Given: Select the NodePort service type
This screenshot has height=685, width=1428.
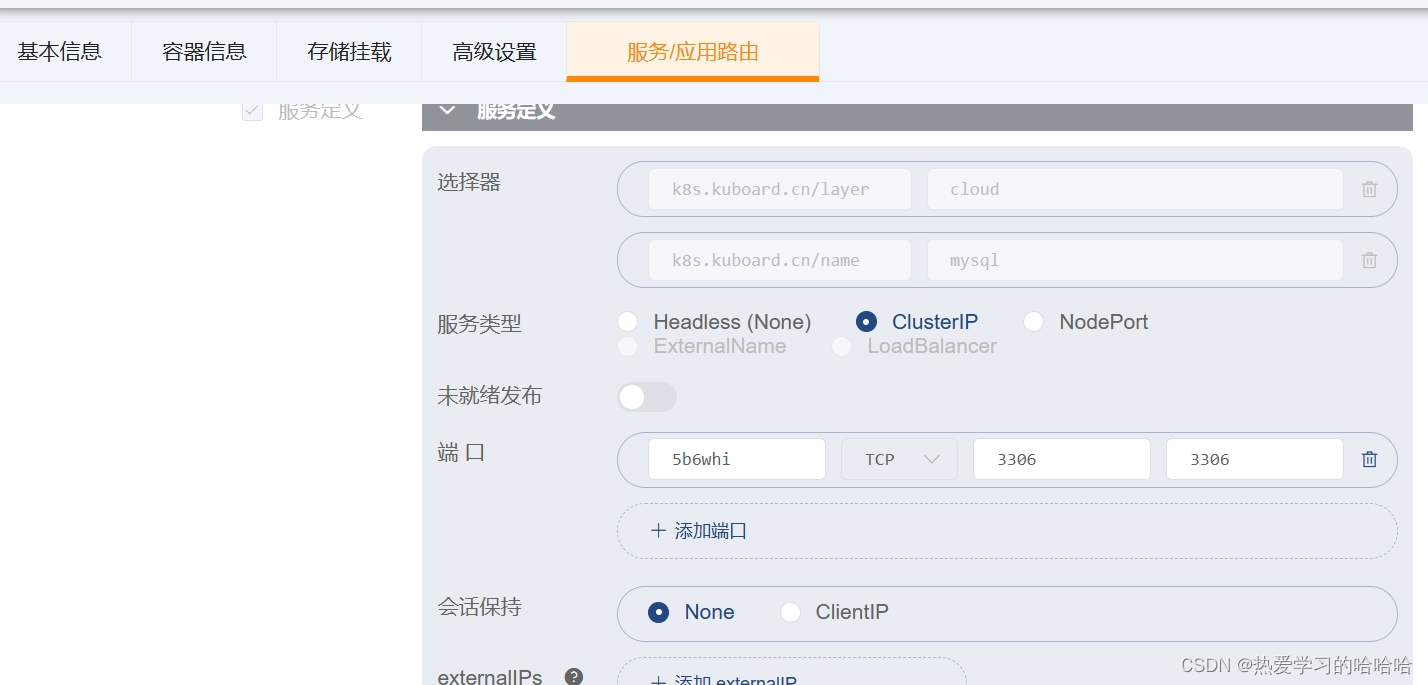Looking at the screenshot, I should click(x=1033, y=321).
